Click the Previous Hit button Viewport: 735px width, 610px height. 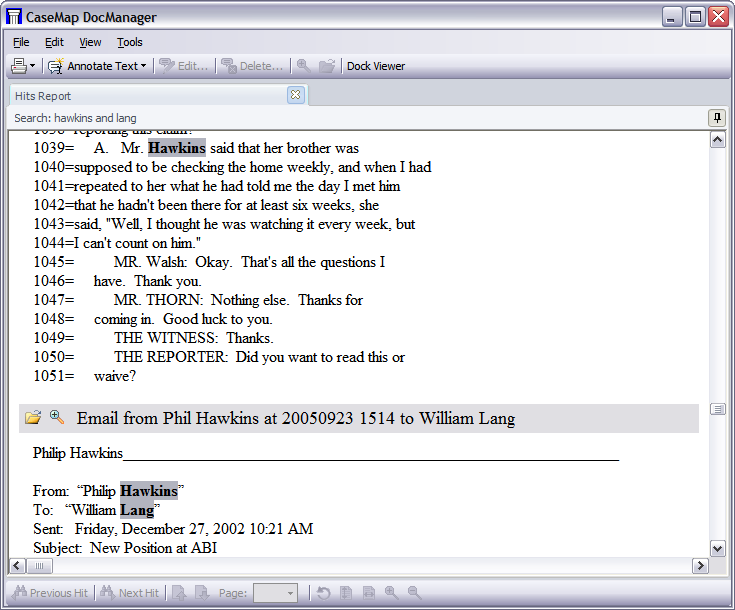(x=50, y=593)
